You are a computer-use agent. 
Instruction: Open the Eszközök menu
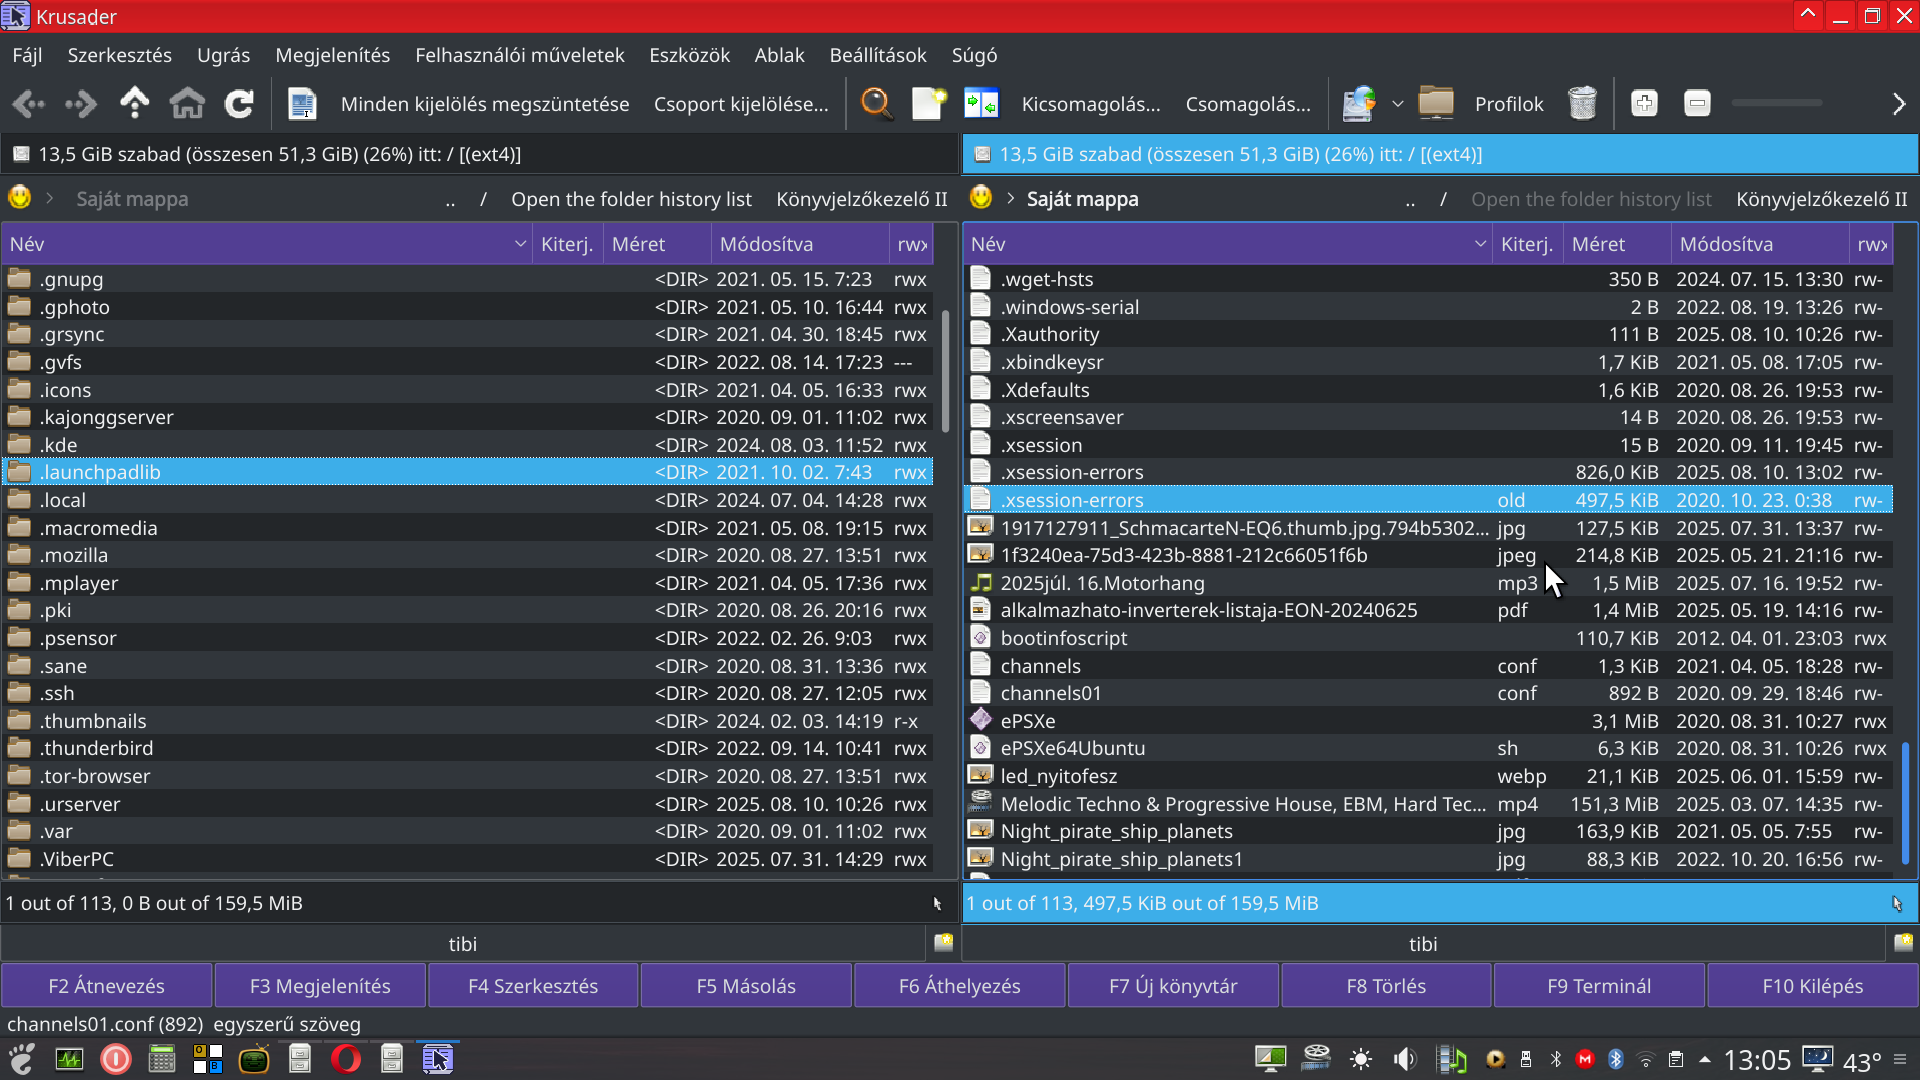(689, 55)
